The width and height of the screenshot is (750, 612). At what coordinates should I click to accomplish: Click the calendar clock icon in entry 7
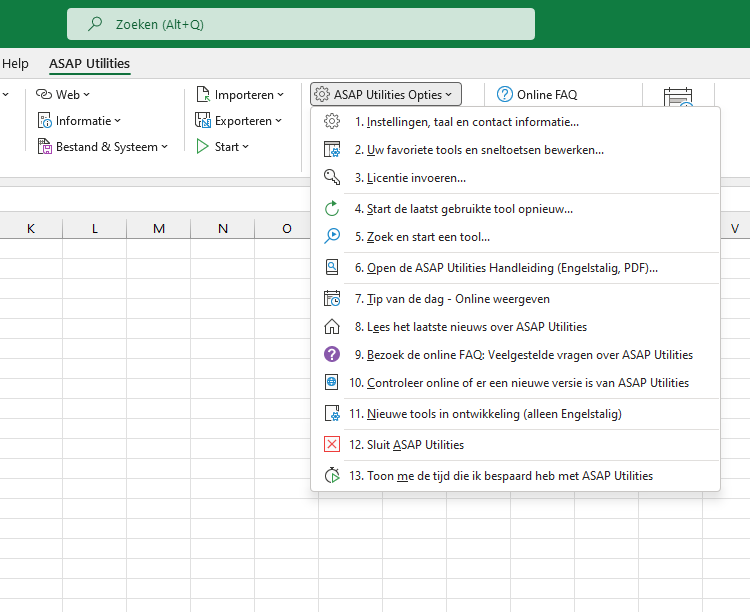click(331, 299)
